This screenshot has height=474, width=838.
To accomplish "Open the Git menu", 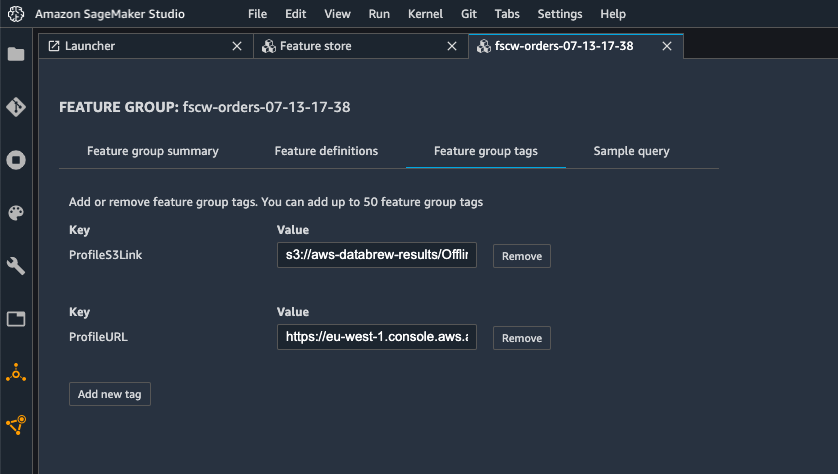I will [x=469, y=14].
